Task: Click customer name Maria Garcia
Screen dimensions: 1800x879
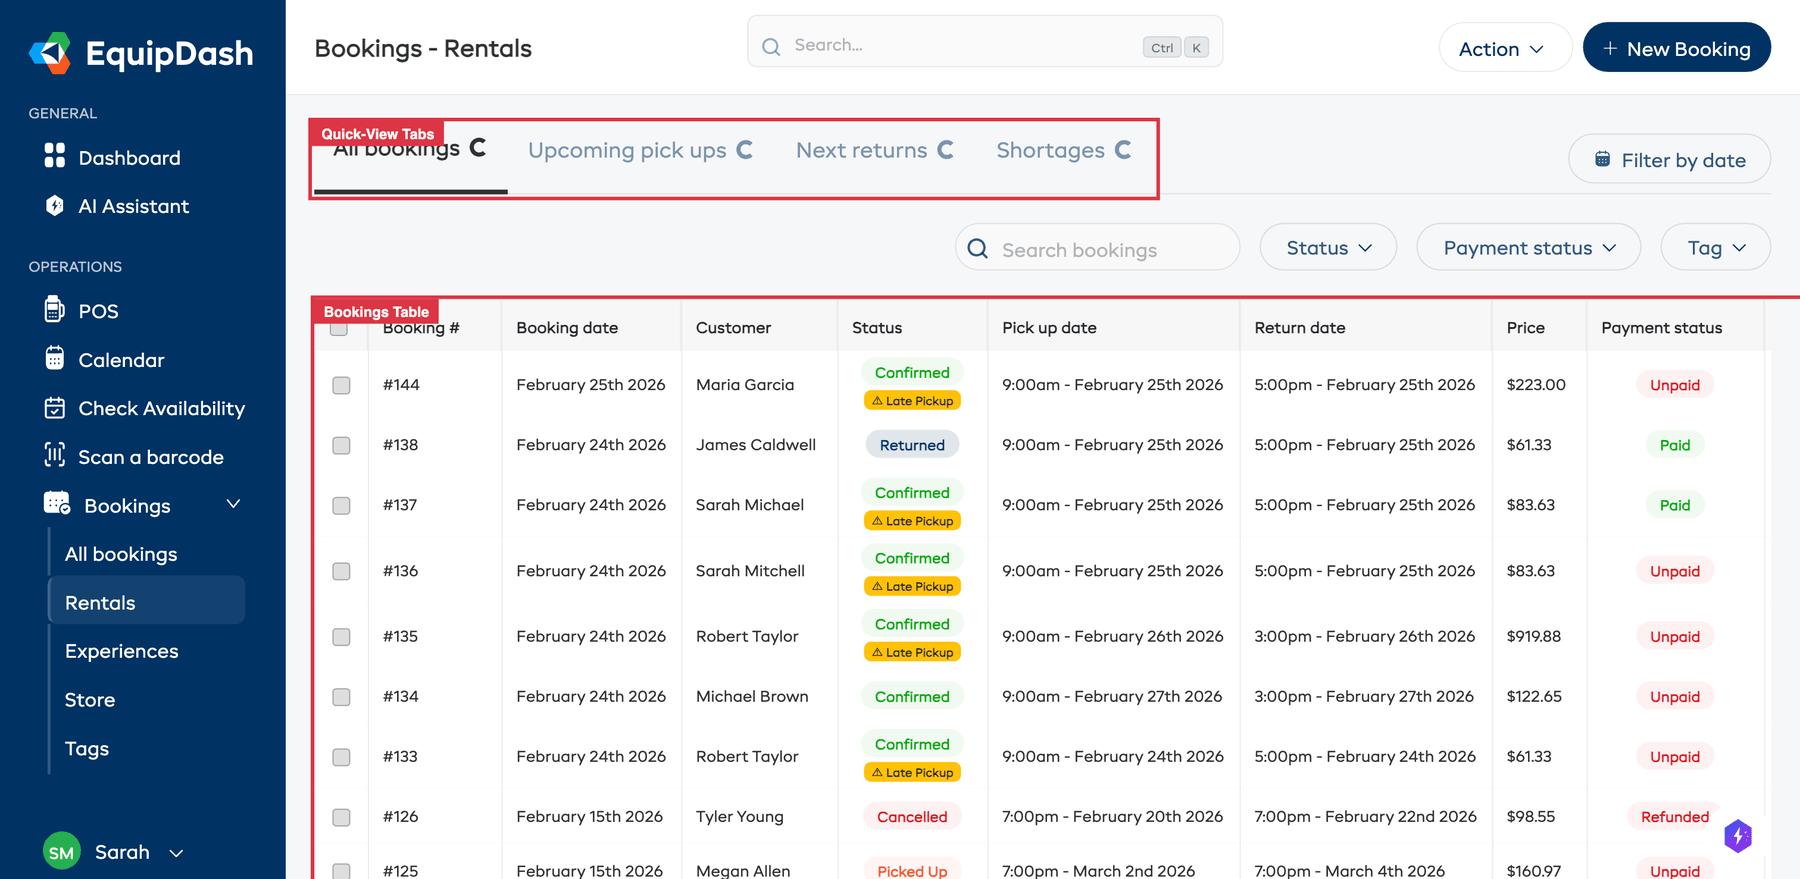Action: [745, 385]
